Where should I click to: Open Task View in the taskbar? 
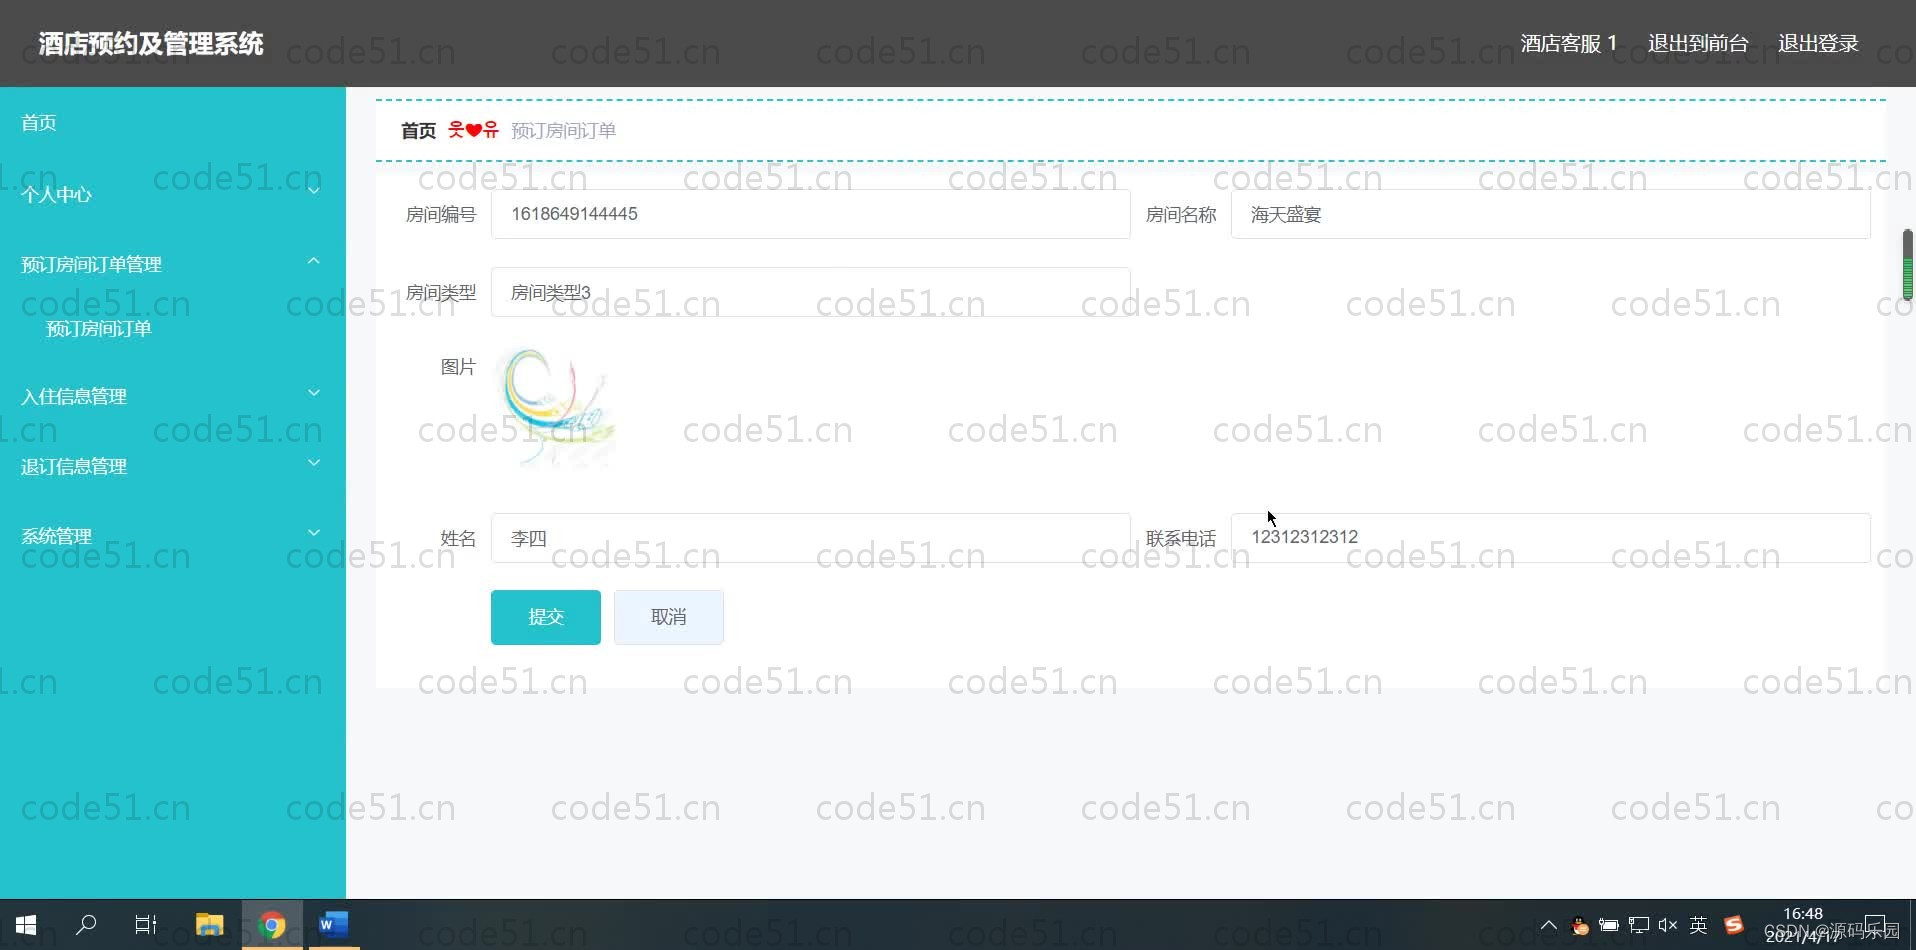(x=145, y=924)
